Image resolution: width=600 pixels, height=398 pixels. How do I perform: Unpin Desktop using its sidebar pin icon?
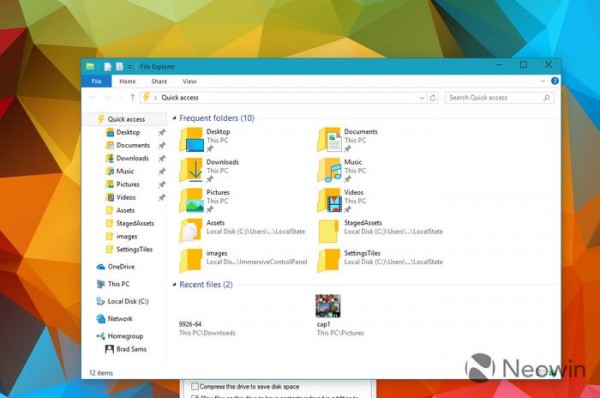162,132
